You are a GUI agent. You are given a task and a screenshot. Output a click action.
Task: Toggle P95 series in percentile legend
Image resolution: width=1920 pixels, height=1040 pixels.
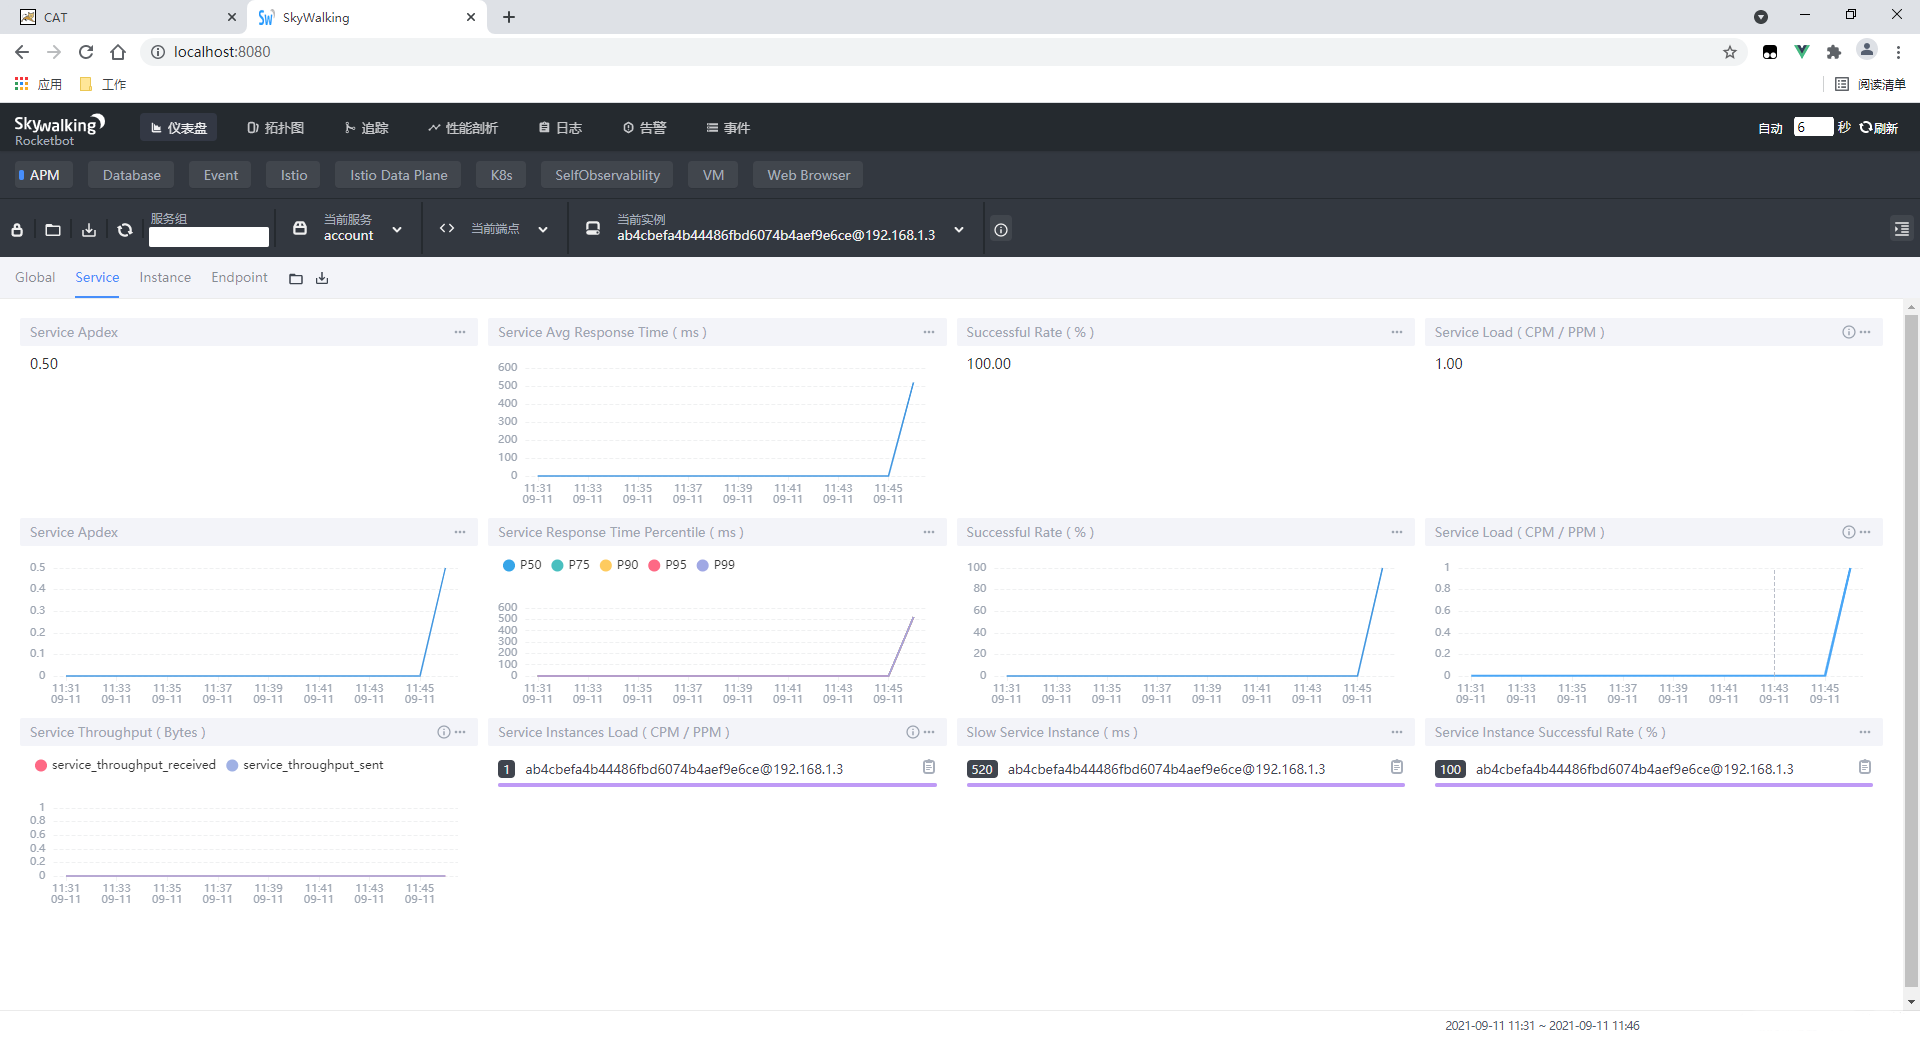pos(668,565)
